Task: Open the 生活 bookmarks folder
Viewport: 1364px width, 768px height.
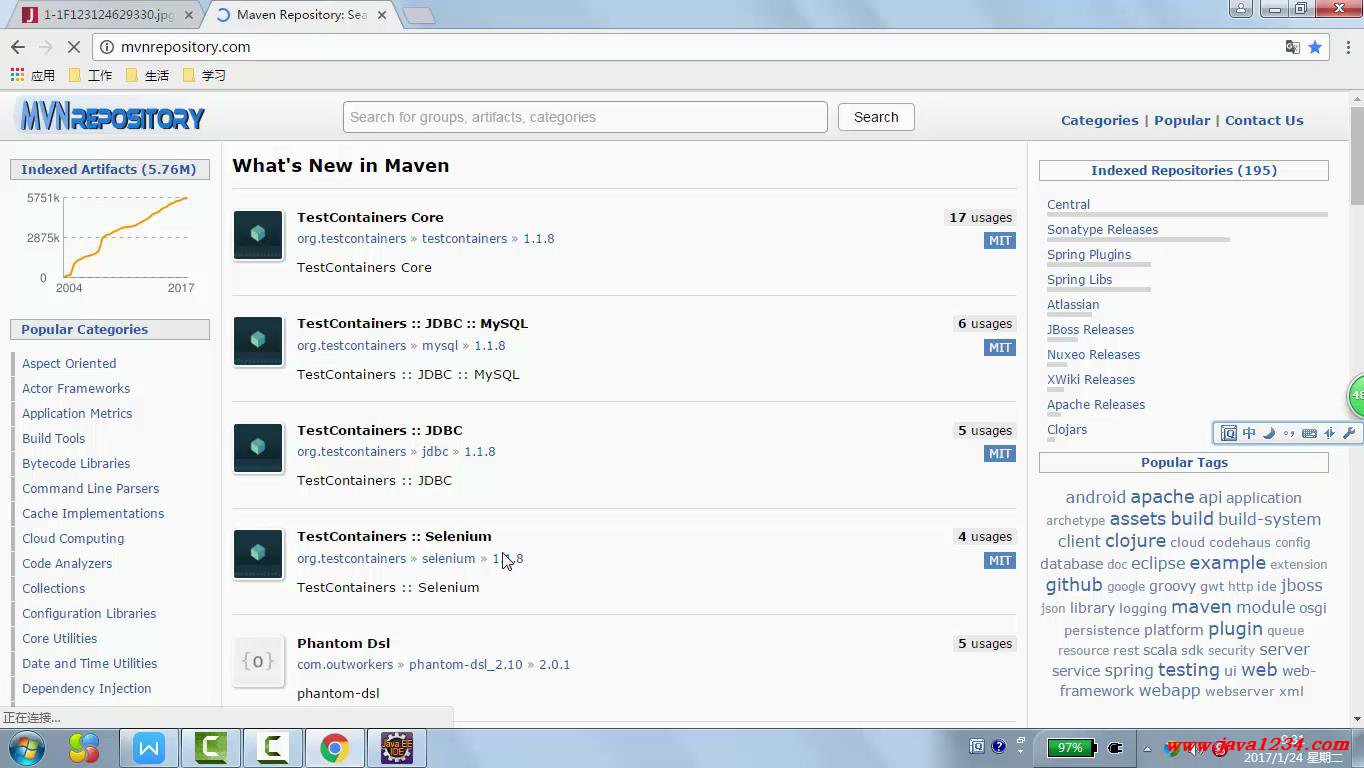Action: click(x=148, y=75)
